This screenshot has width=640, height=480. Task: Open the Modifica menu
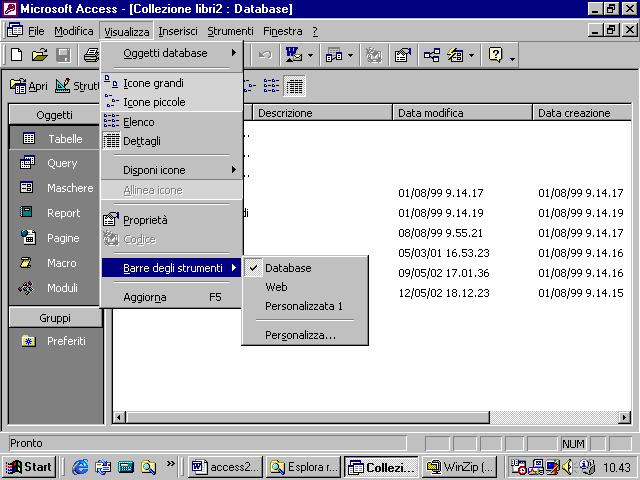(x=73, y=31)
